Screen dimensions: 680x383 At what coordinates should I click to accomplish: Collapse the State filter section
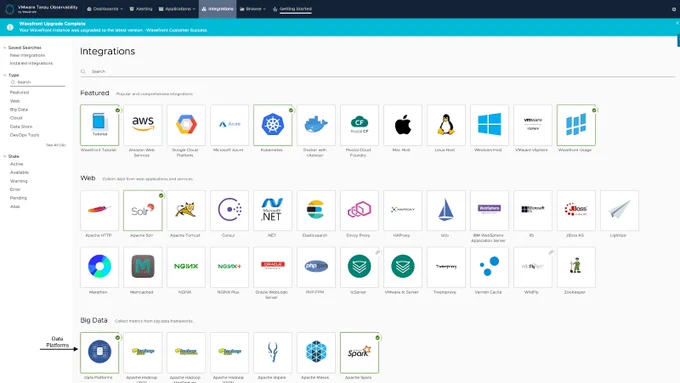coord(5,156)
